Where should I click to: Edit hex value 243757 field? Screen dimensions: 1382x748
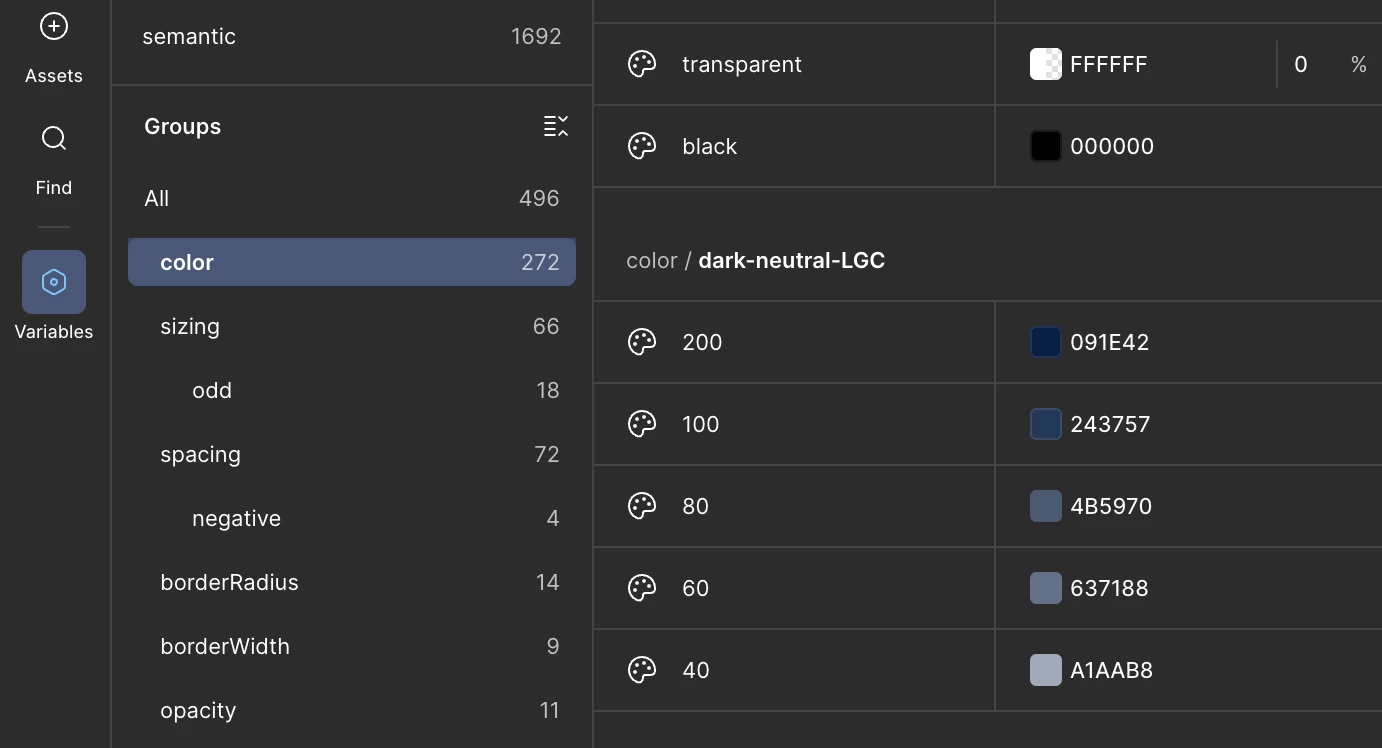pyautogui.click(x=1110, y=424)
